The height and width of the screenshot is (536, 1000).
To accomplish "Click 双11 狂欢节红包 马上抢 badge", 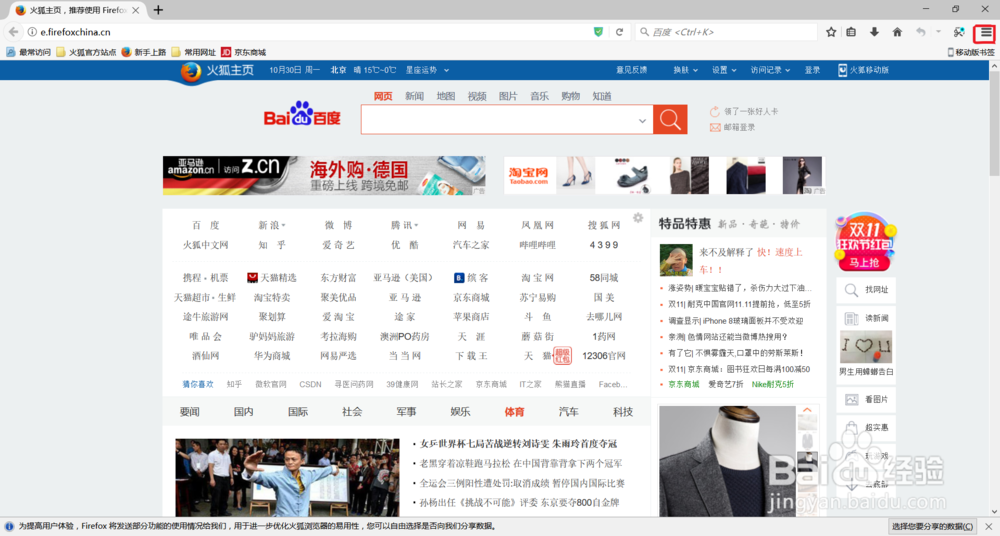I will coord(865,242).
